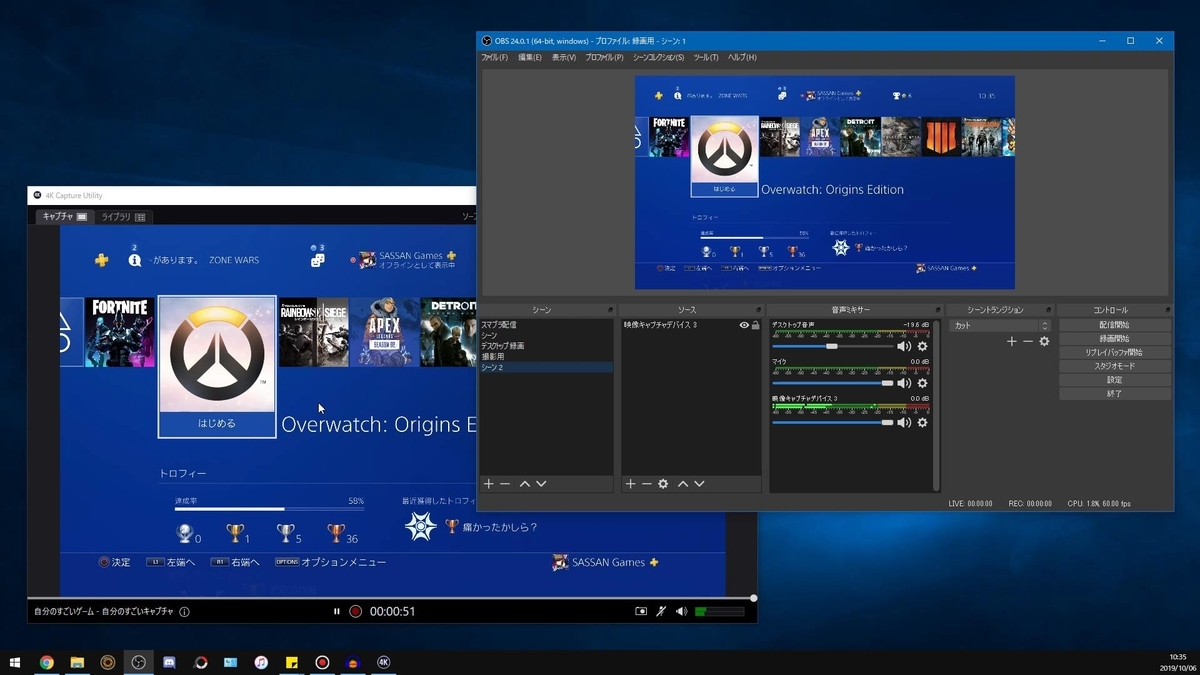Screen dimensions: 1200x675
Task: Add a new source with the plus icon
Action: coord(630,484)
